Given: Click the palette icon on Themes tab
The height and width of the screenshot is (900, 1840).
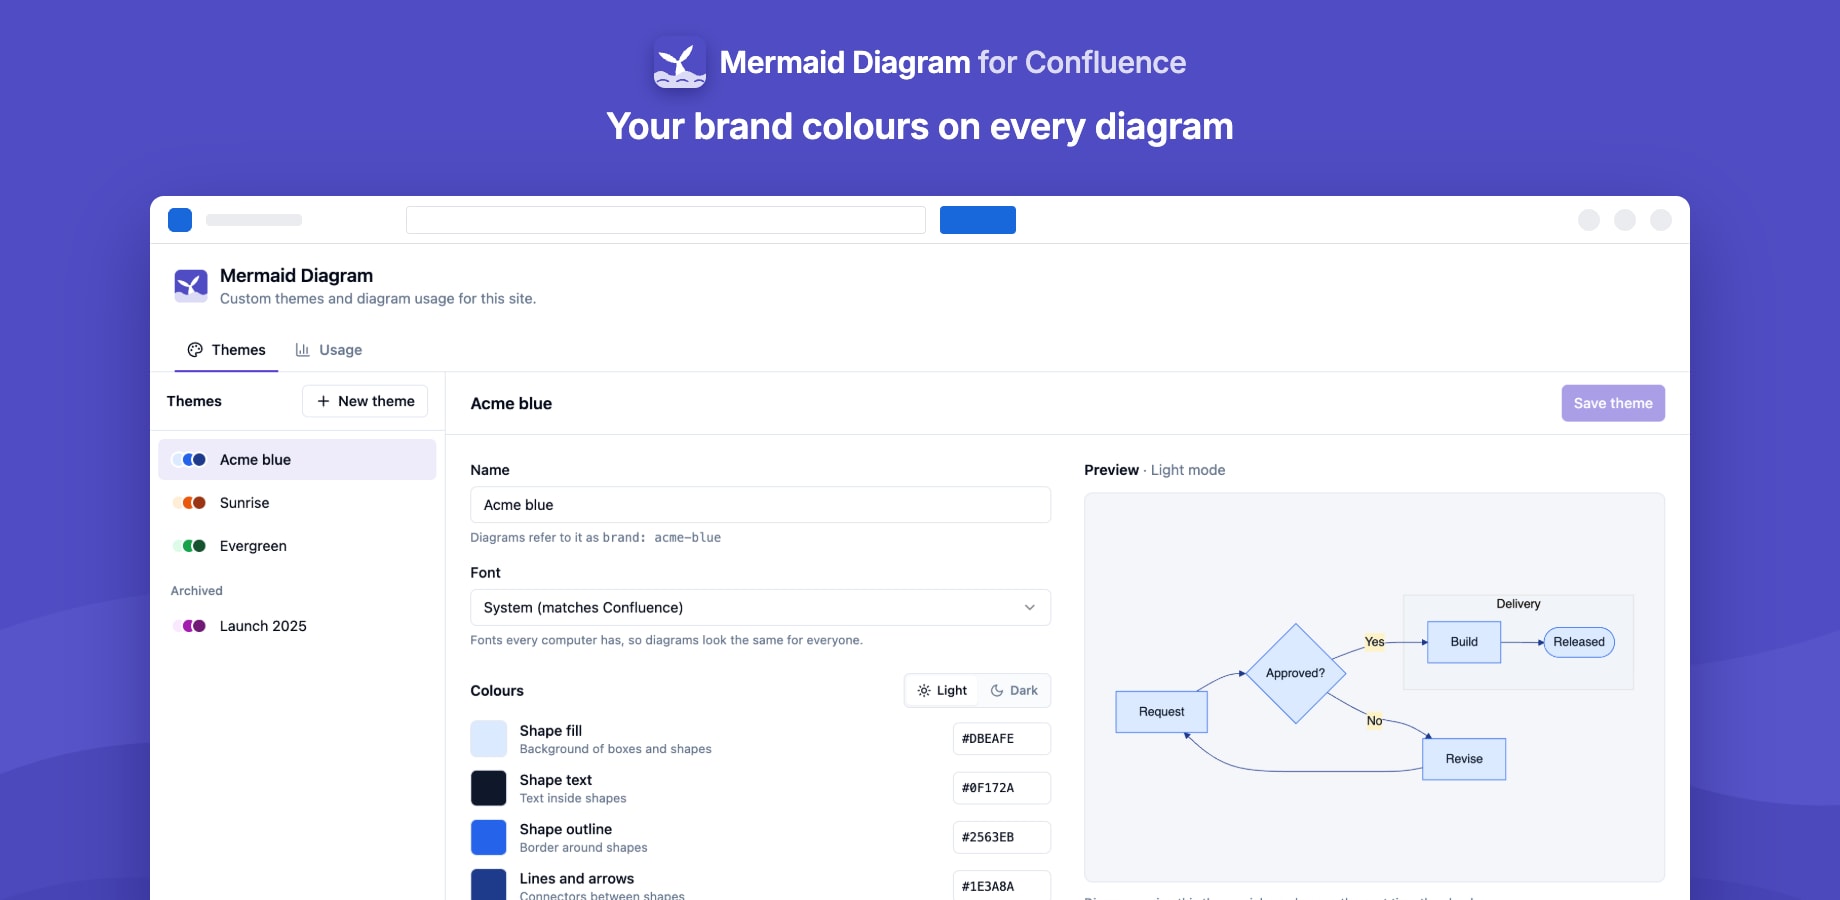Looking at the screenshot, I should point(195,350).
